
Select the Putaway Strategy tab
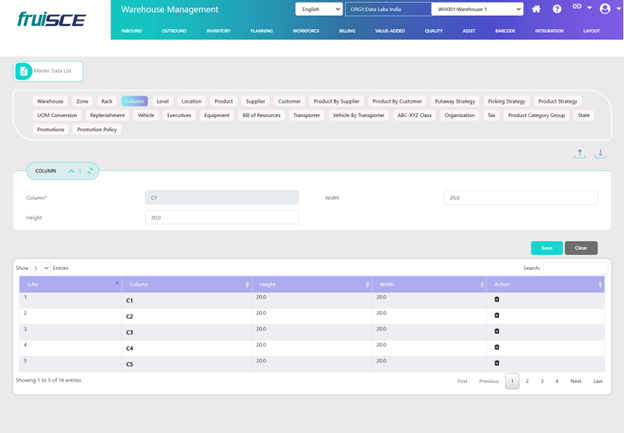point(455,101)
